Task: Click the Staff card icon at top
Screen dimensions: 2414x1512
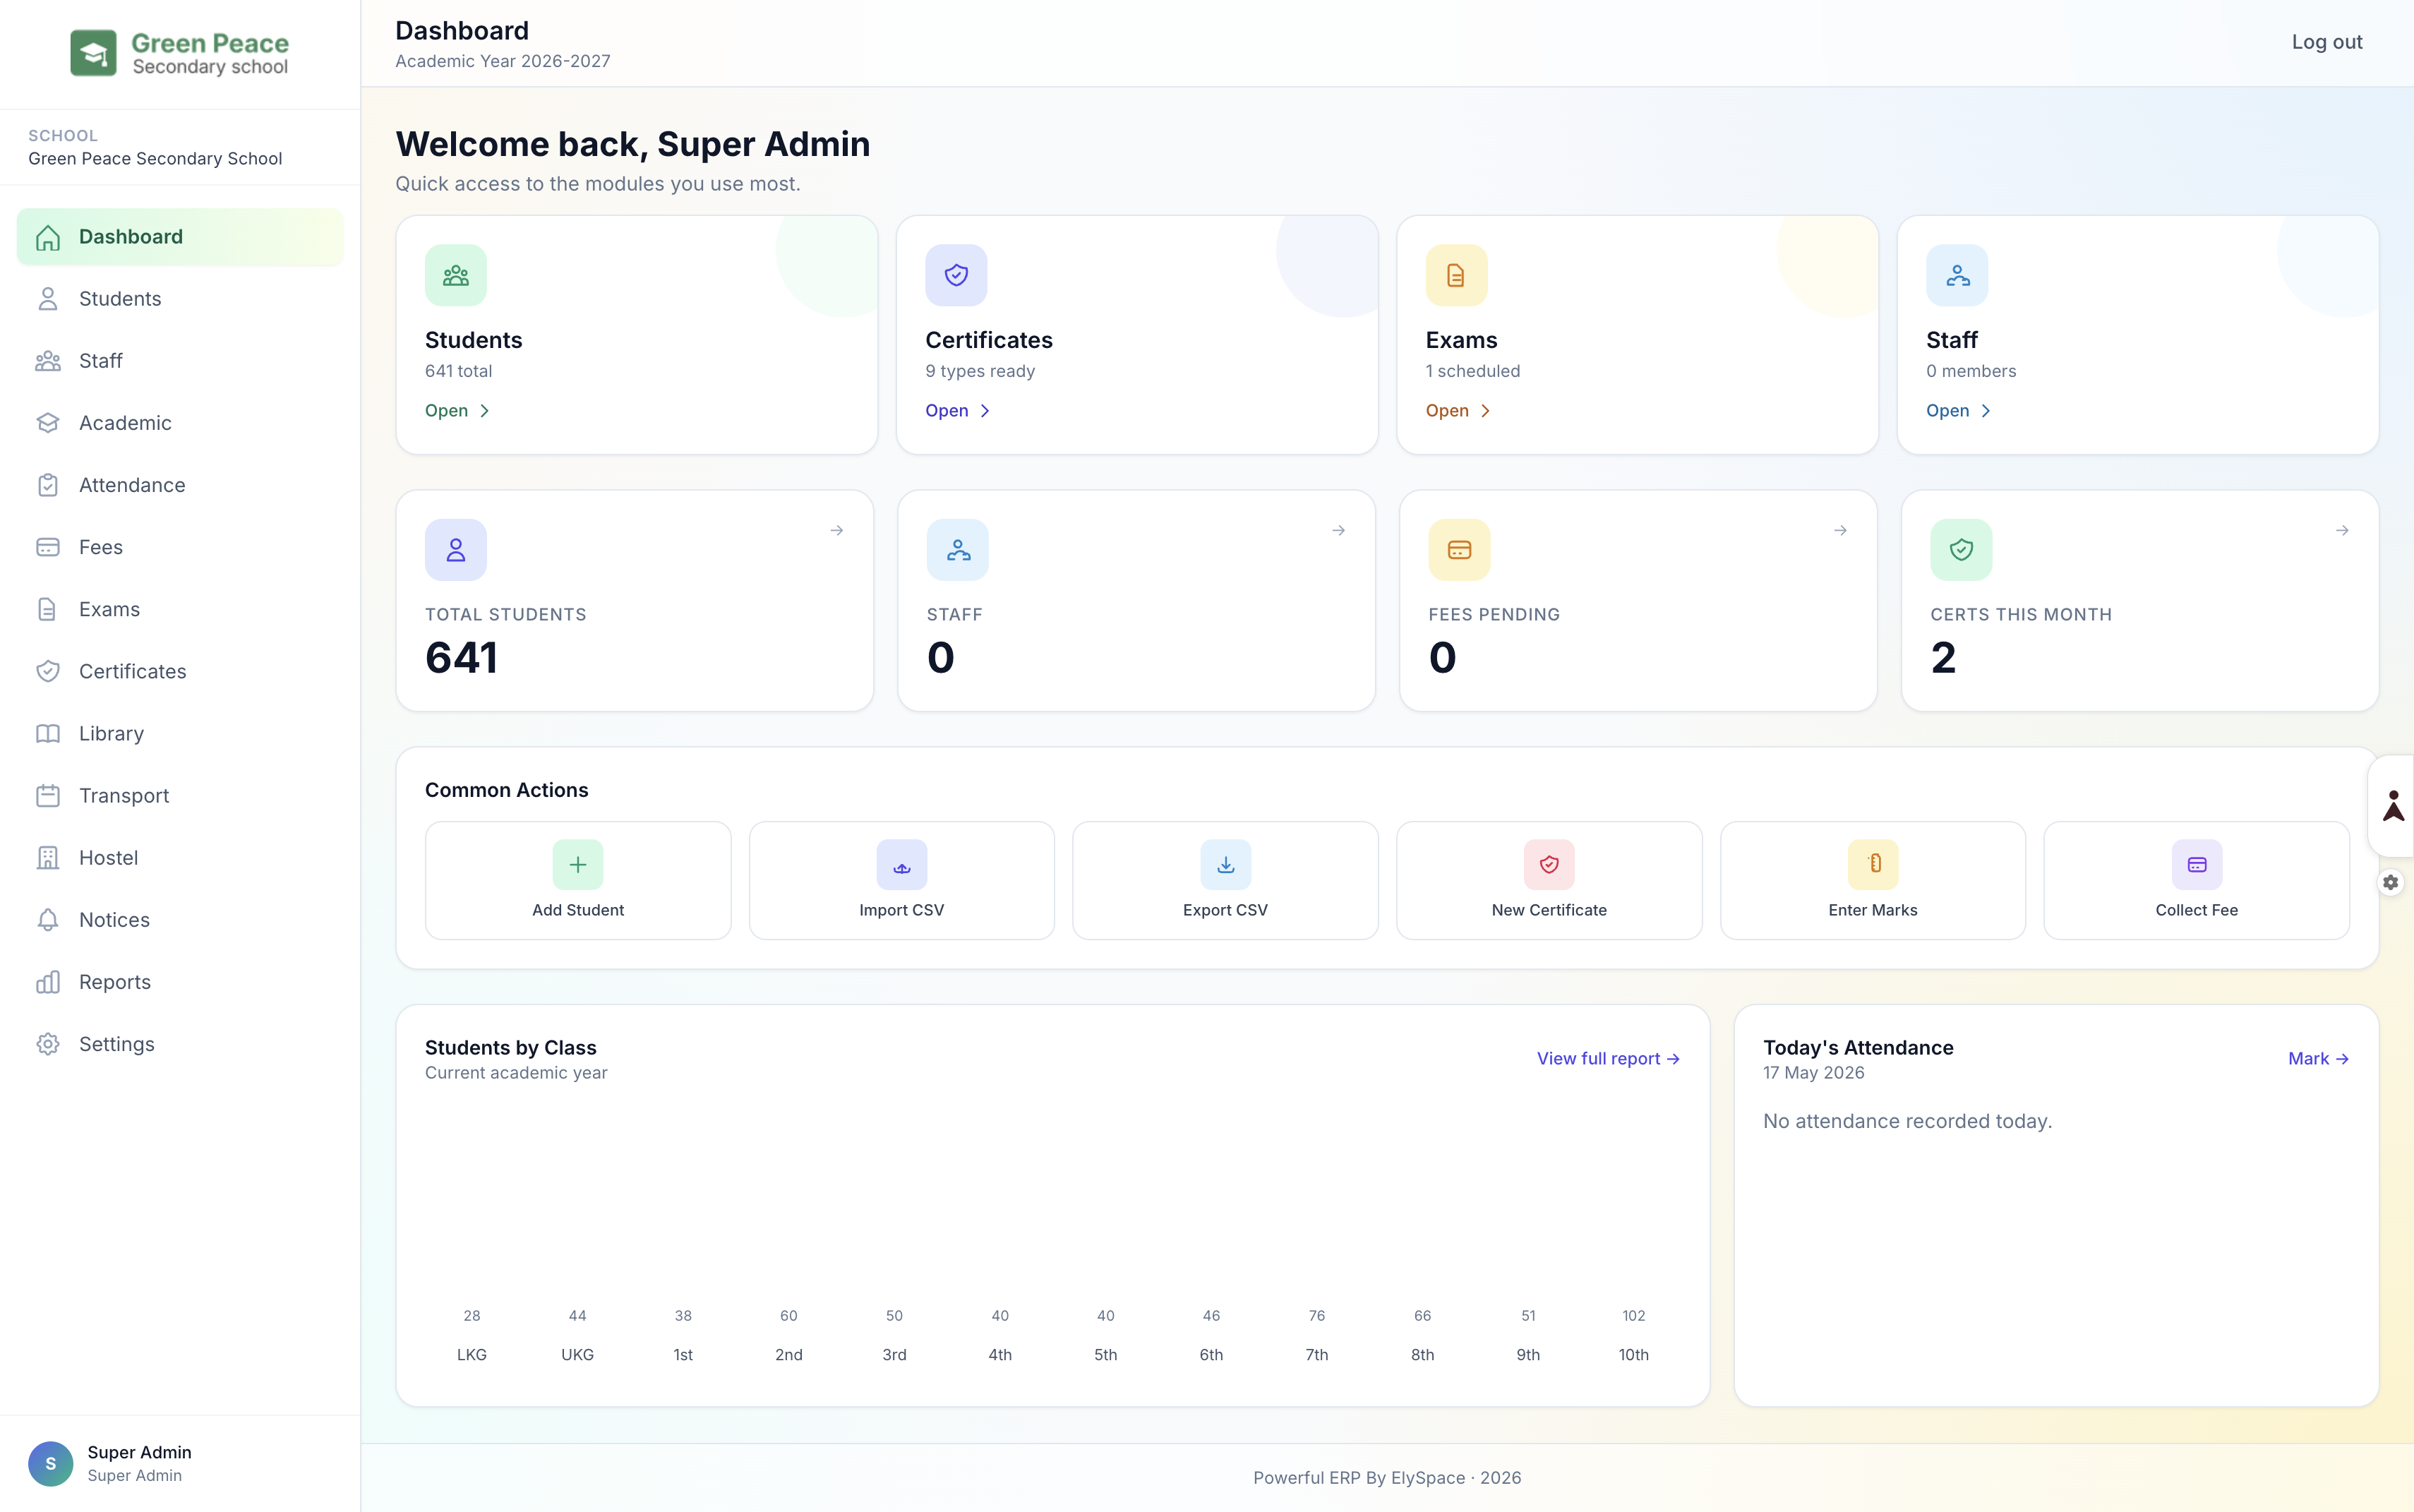Action: click(1957, 275)
